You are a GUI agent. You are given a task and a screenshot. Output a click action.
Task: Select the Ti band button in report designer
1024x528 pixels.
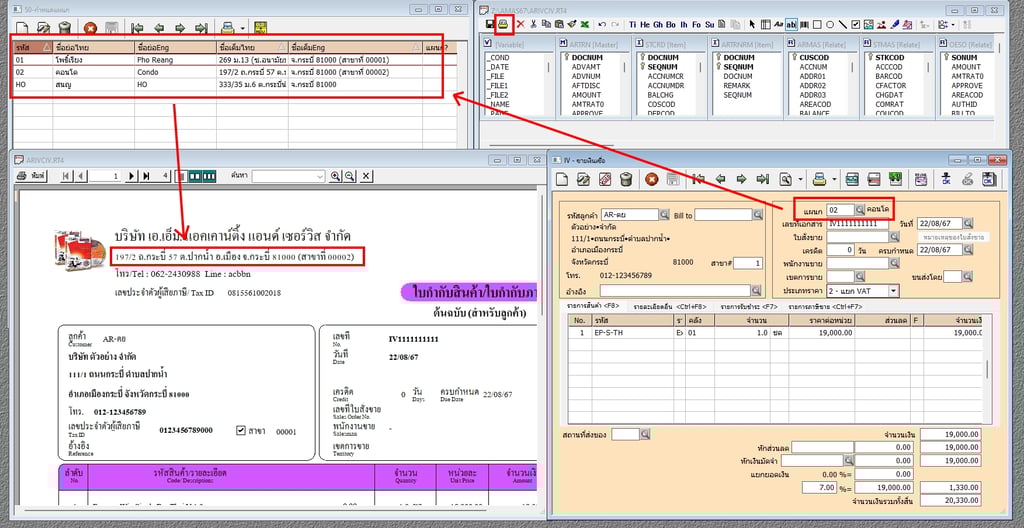(x=633, y=25)
